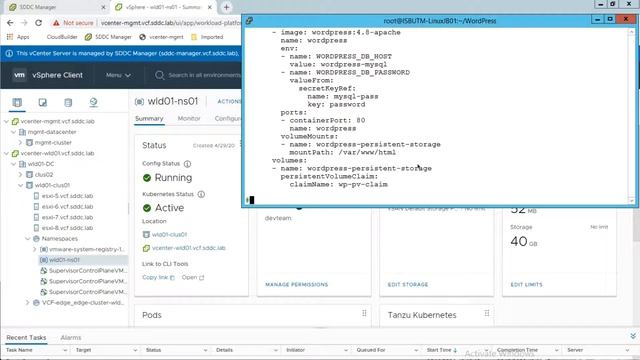The width and height of the screenshot is (640, 360).
Task: Expand mgmt-cluster tree node
Action: pyautogui.click(x=20, y=143)
